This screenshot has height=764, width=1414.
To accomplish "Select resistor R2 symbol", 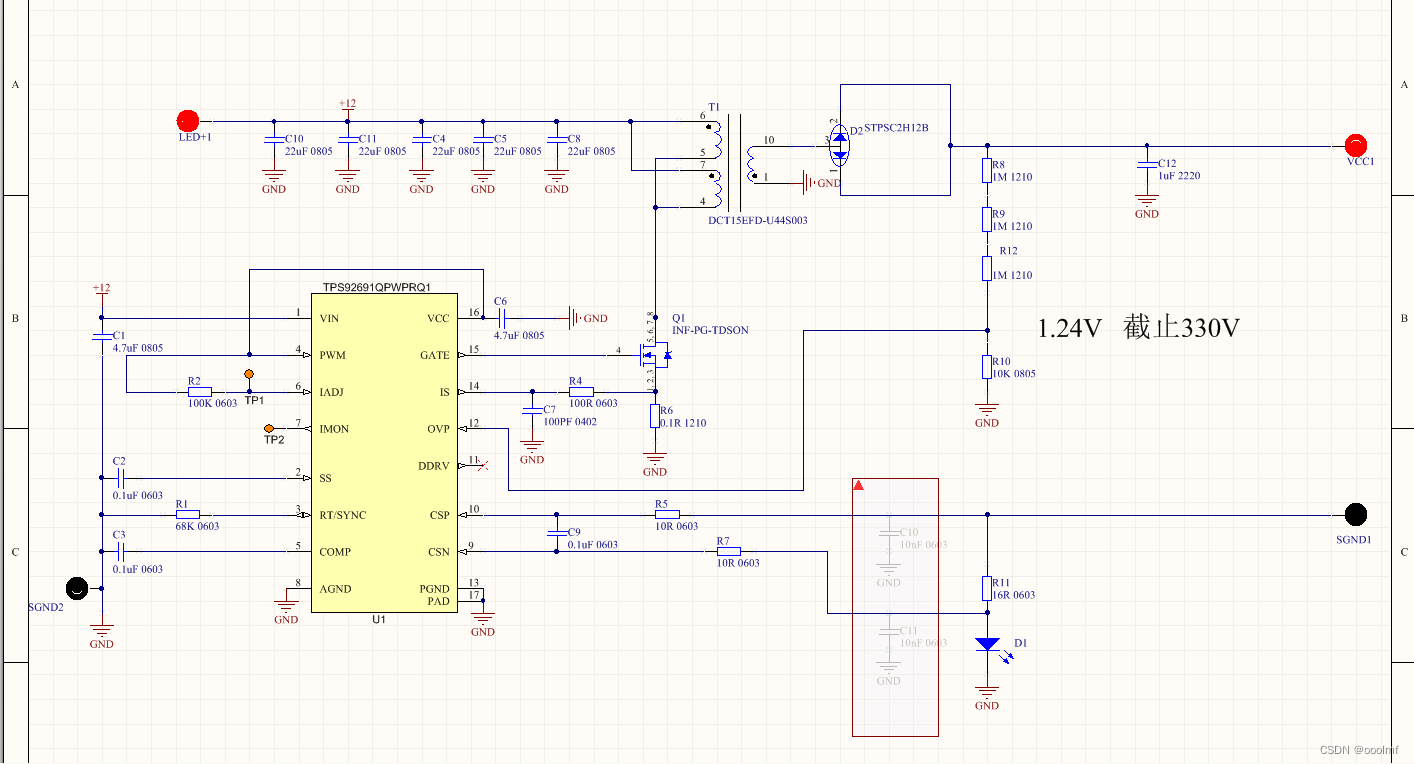I will coord(200,392).
